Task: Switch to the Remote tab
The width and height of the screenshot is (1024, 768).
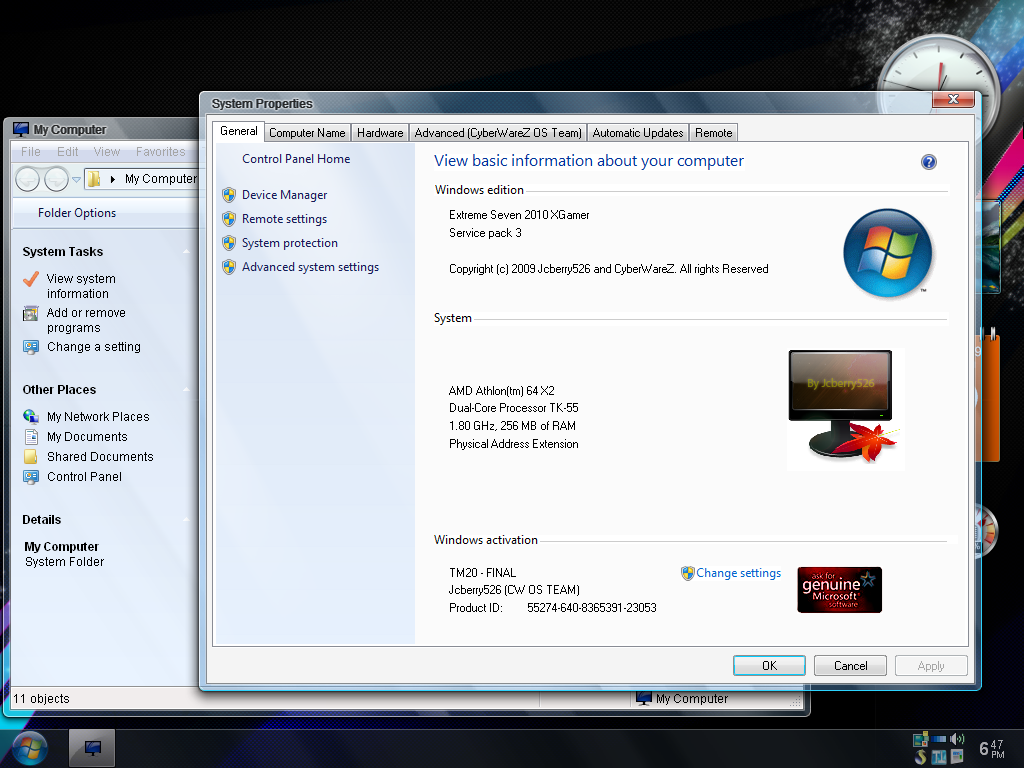Action: point(713,133)
